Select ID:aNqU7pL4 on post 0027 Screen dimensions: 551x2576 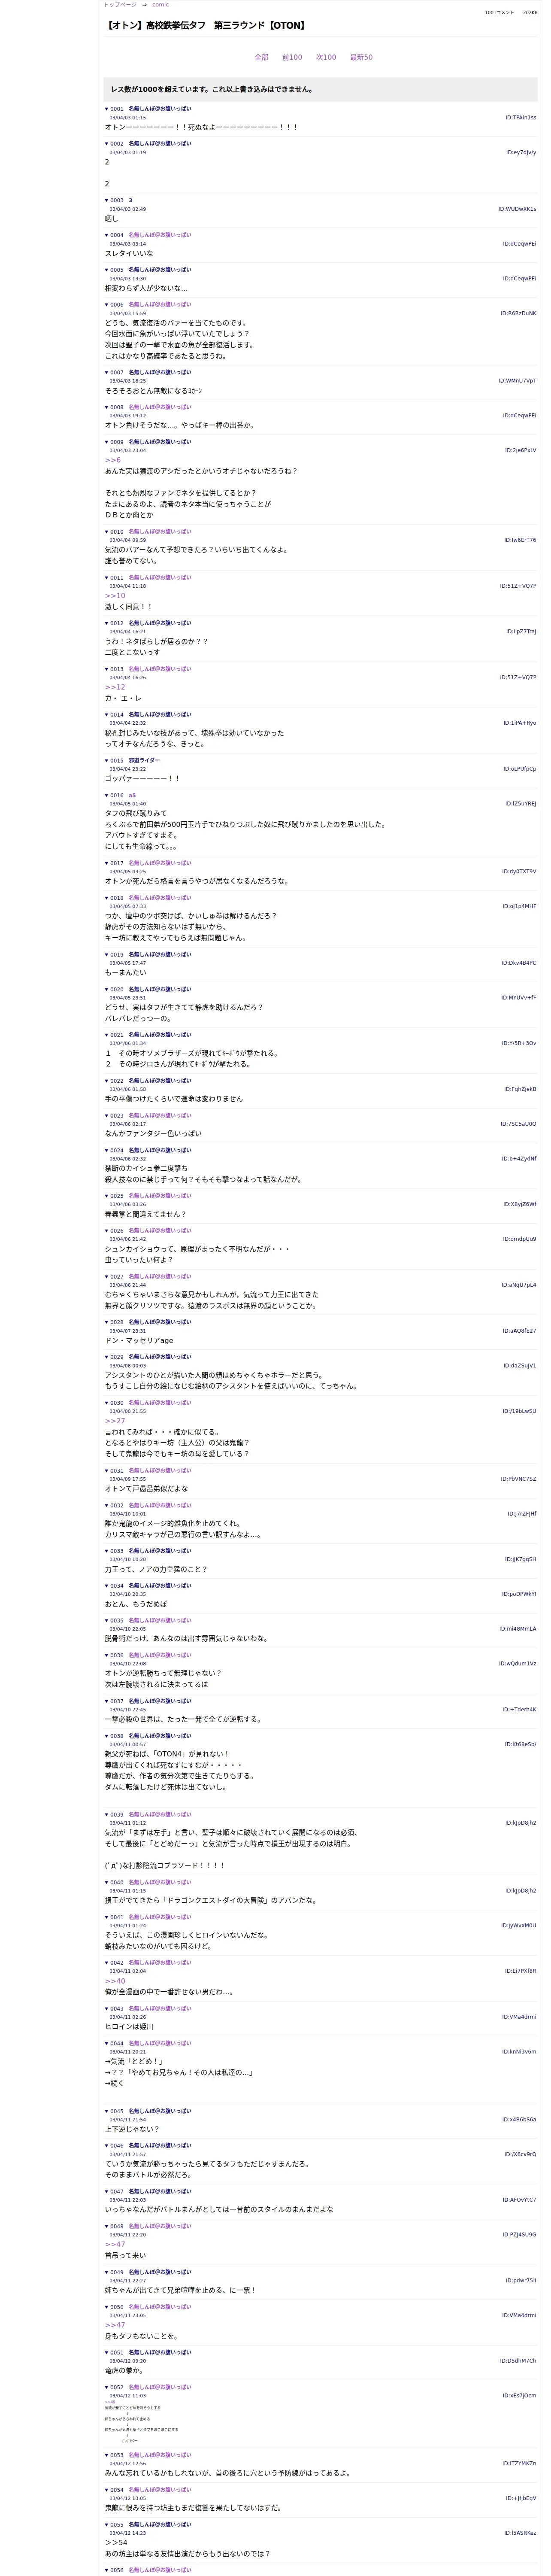[x=519, y=1286]
